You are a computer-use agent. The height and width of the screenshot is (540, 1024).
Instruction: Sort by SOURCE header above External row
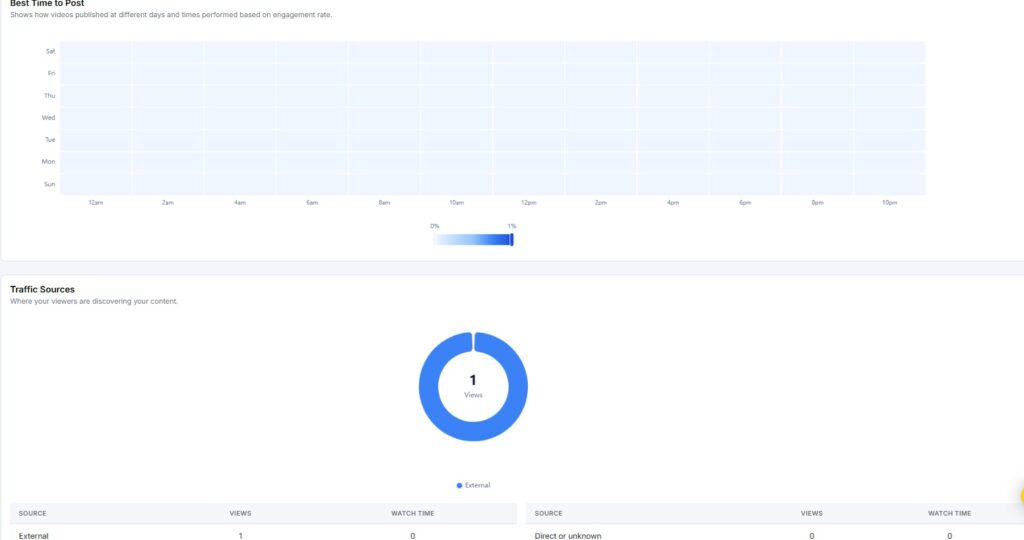click(32, 513)
